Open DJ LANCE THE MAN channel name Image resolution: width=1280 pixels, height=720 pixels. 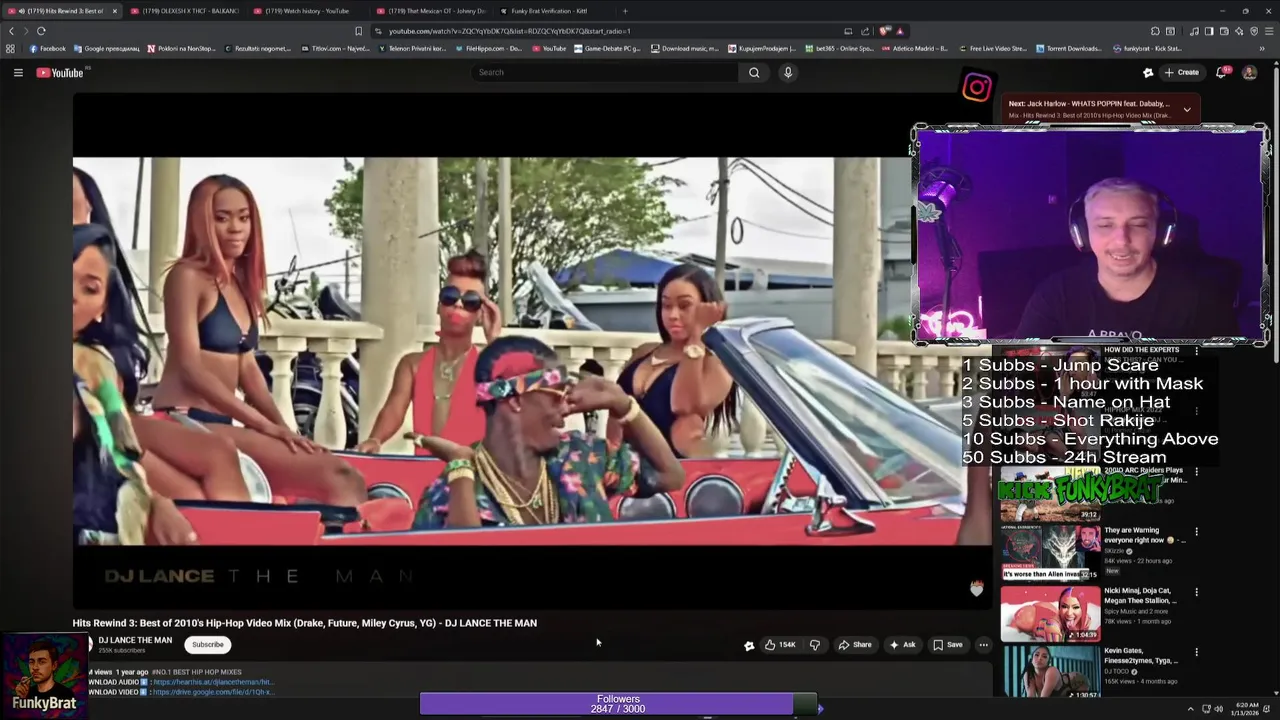(135, 640)
